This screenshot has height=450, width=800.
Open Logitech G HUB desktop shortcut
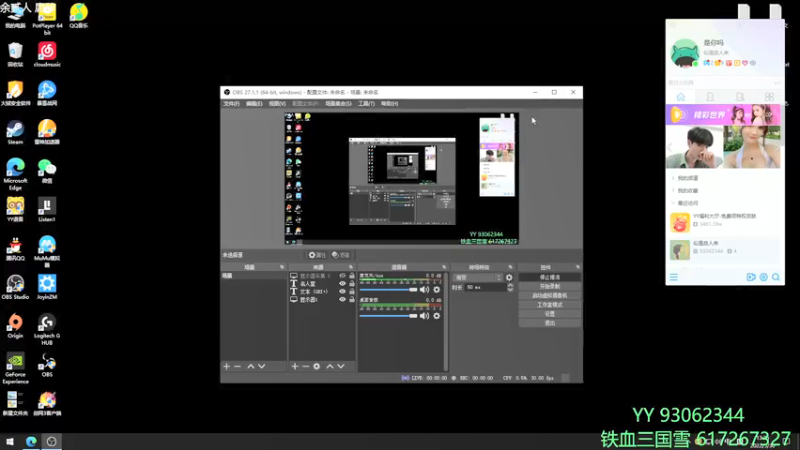47,330
